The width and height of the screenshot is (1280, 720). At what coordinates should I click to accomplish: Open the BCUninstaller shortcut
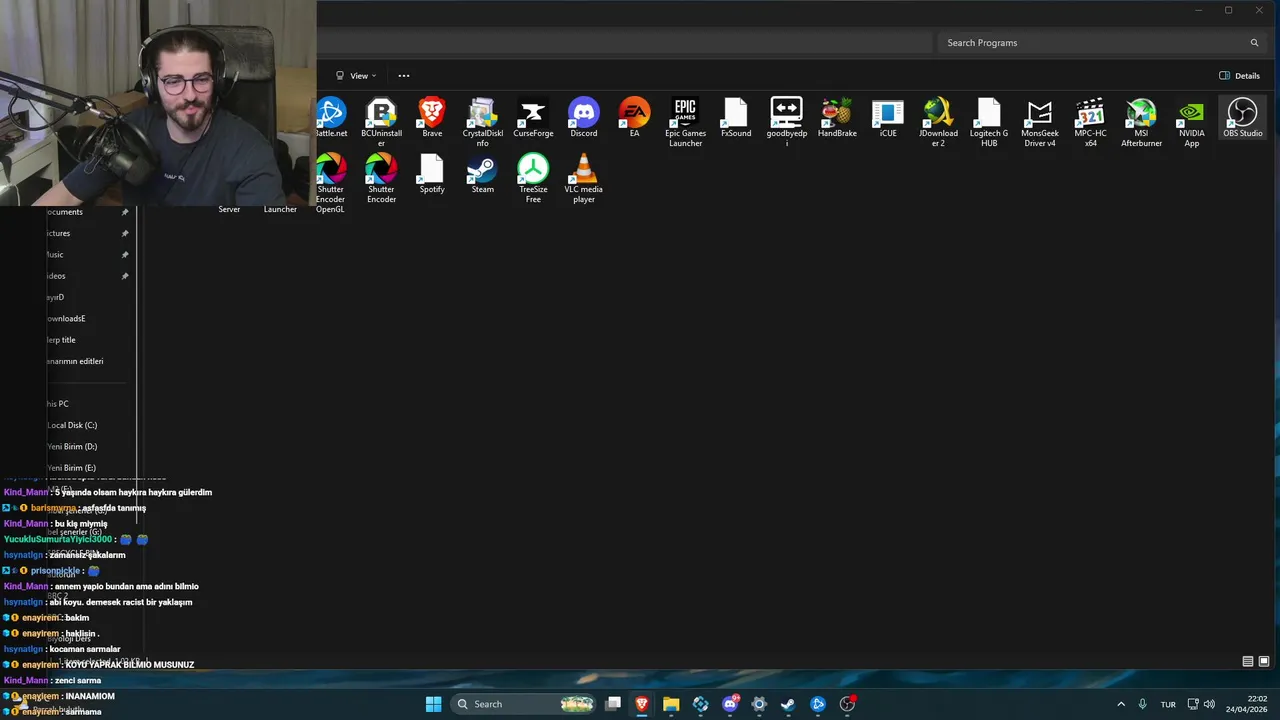point(381,123)
